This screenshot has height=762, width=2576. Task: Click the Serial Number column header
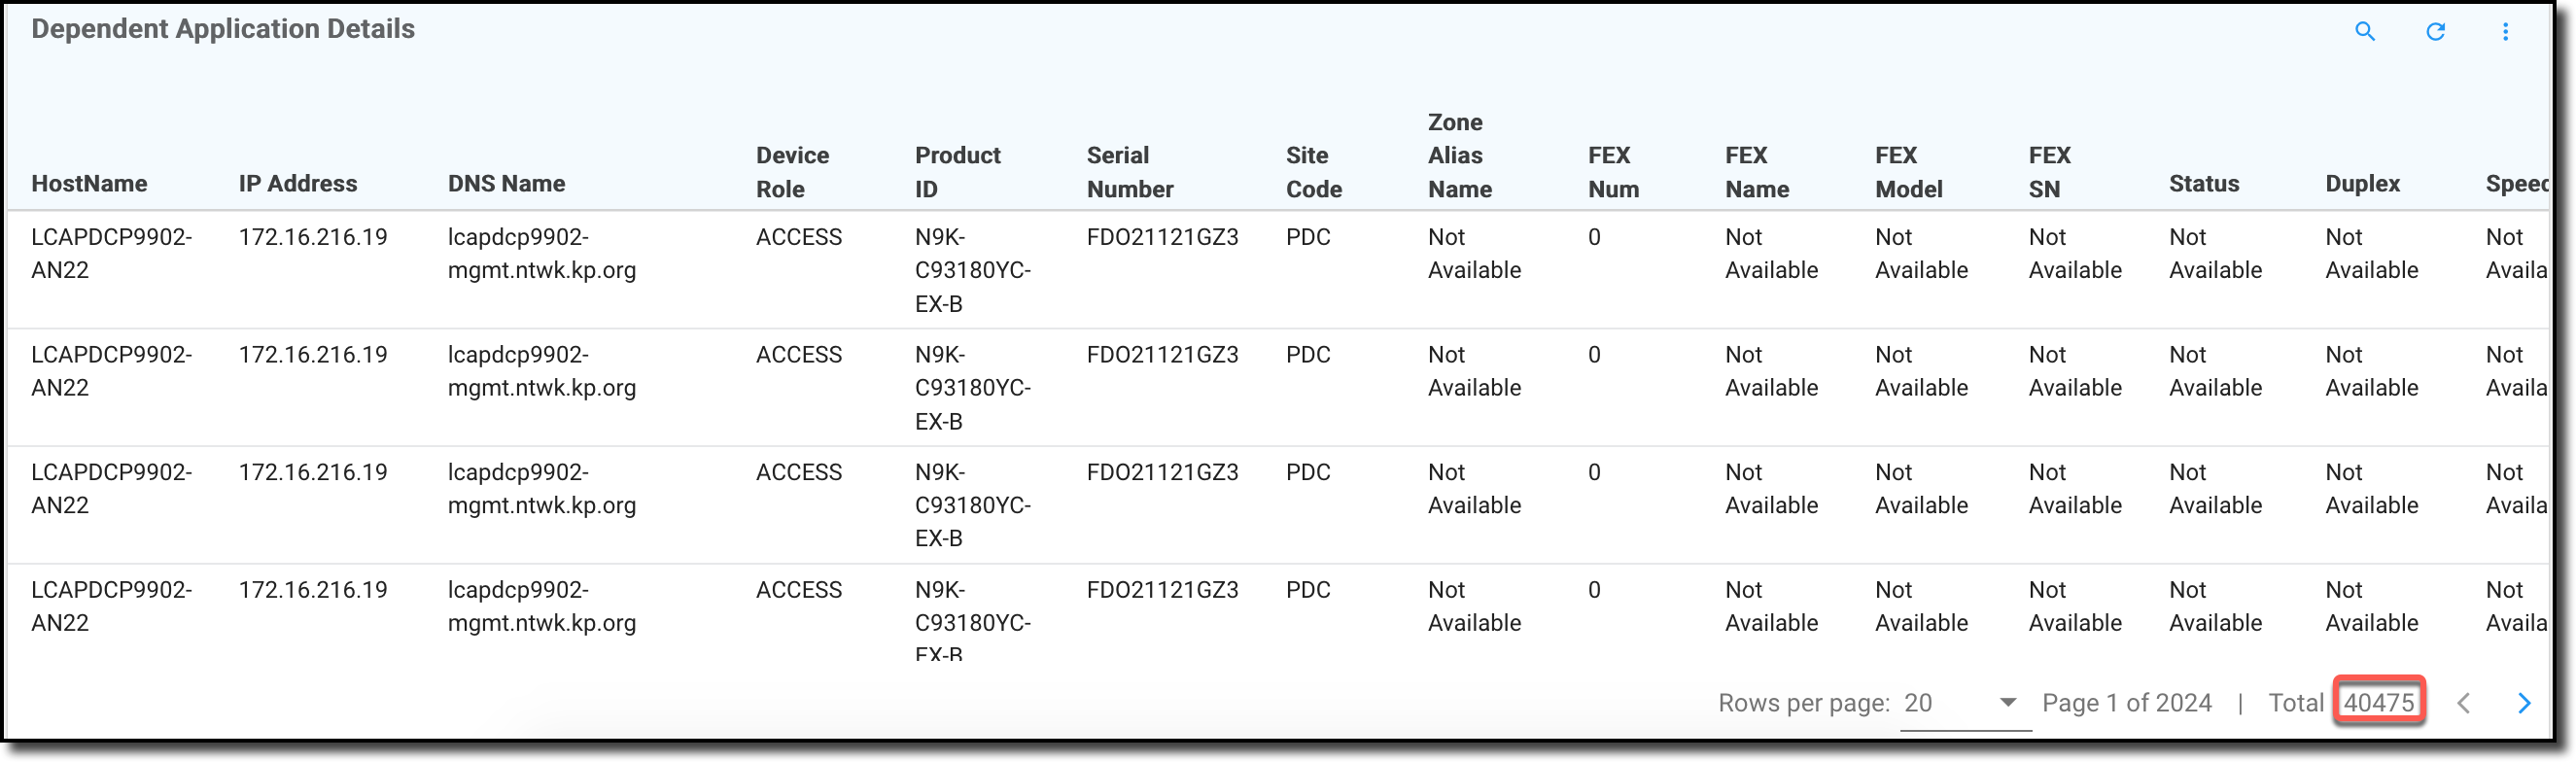coord(1130,172)
